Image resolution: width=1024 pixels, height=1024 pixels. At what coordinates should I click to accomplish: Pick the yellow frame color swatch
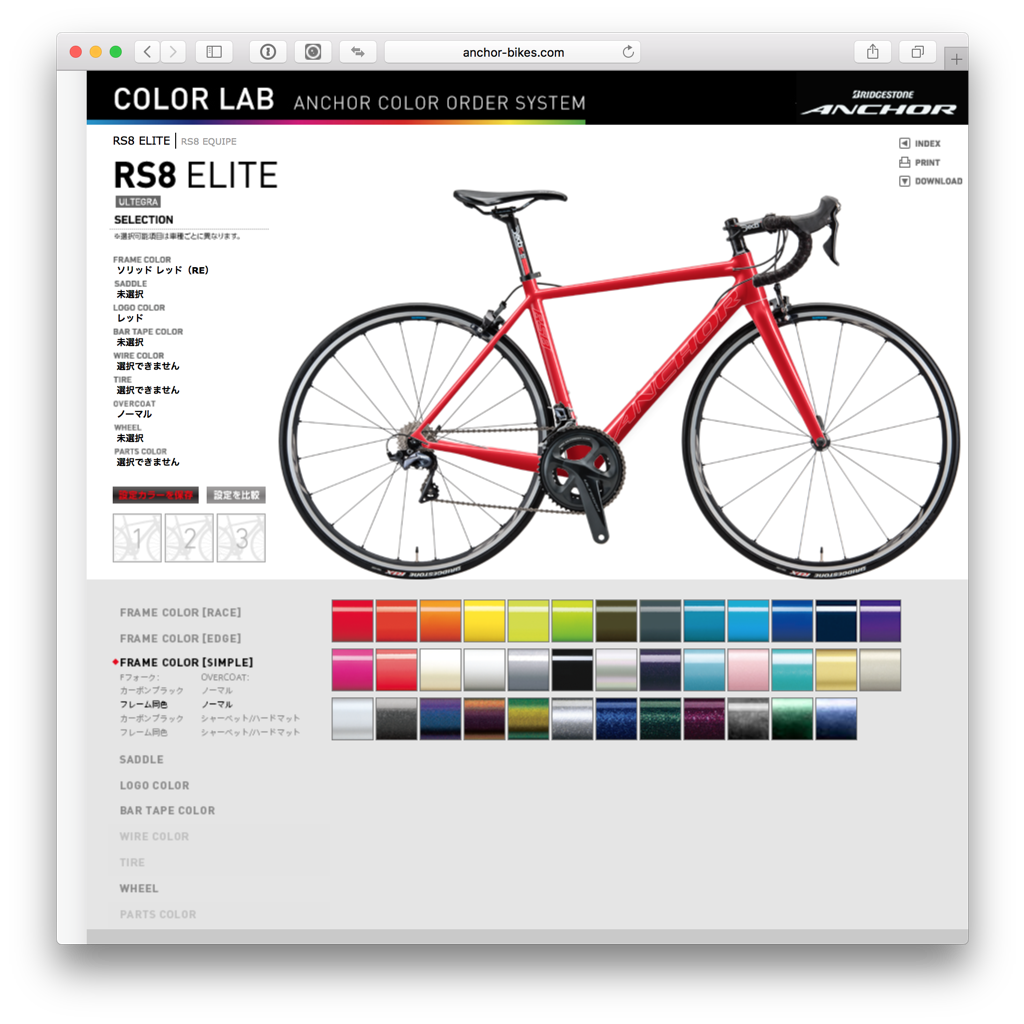point(484,620)
